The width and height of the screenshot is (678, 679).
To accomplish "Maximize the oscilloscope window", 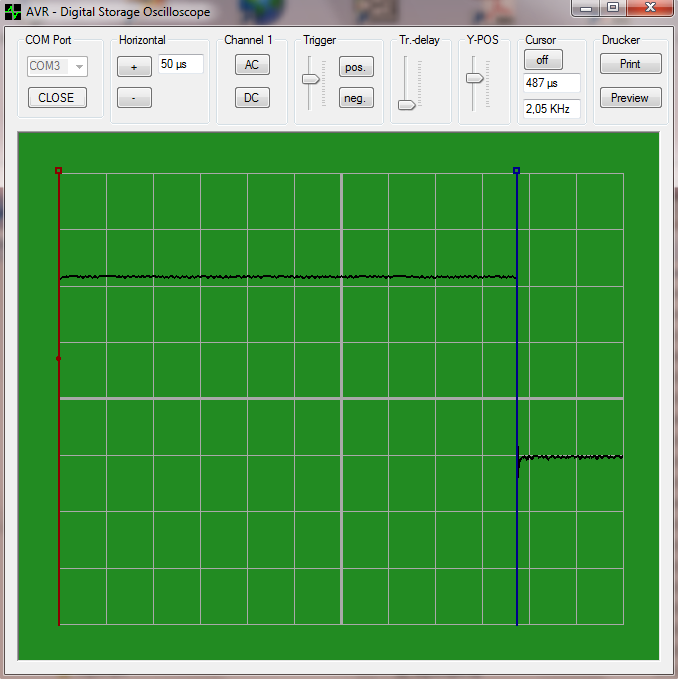I will point(613,8).
